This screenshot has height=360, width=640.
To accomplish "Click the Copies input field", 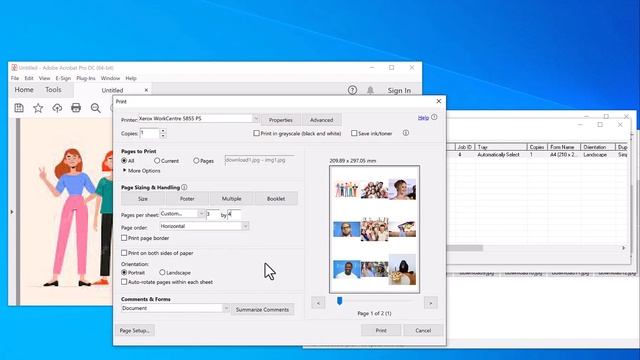I will tap(149, 133).
